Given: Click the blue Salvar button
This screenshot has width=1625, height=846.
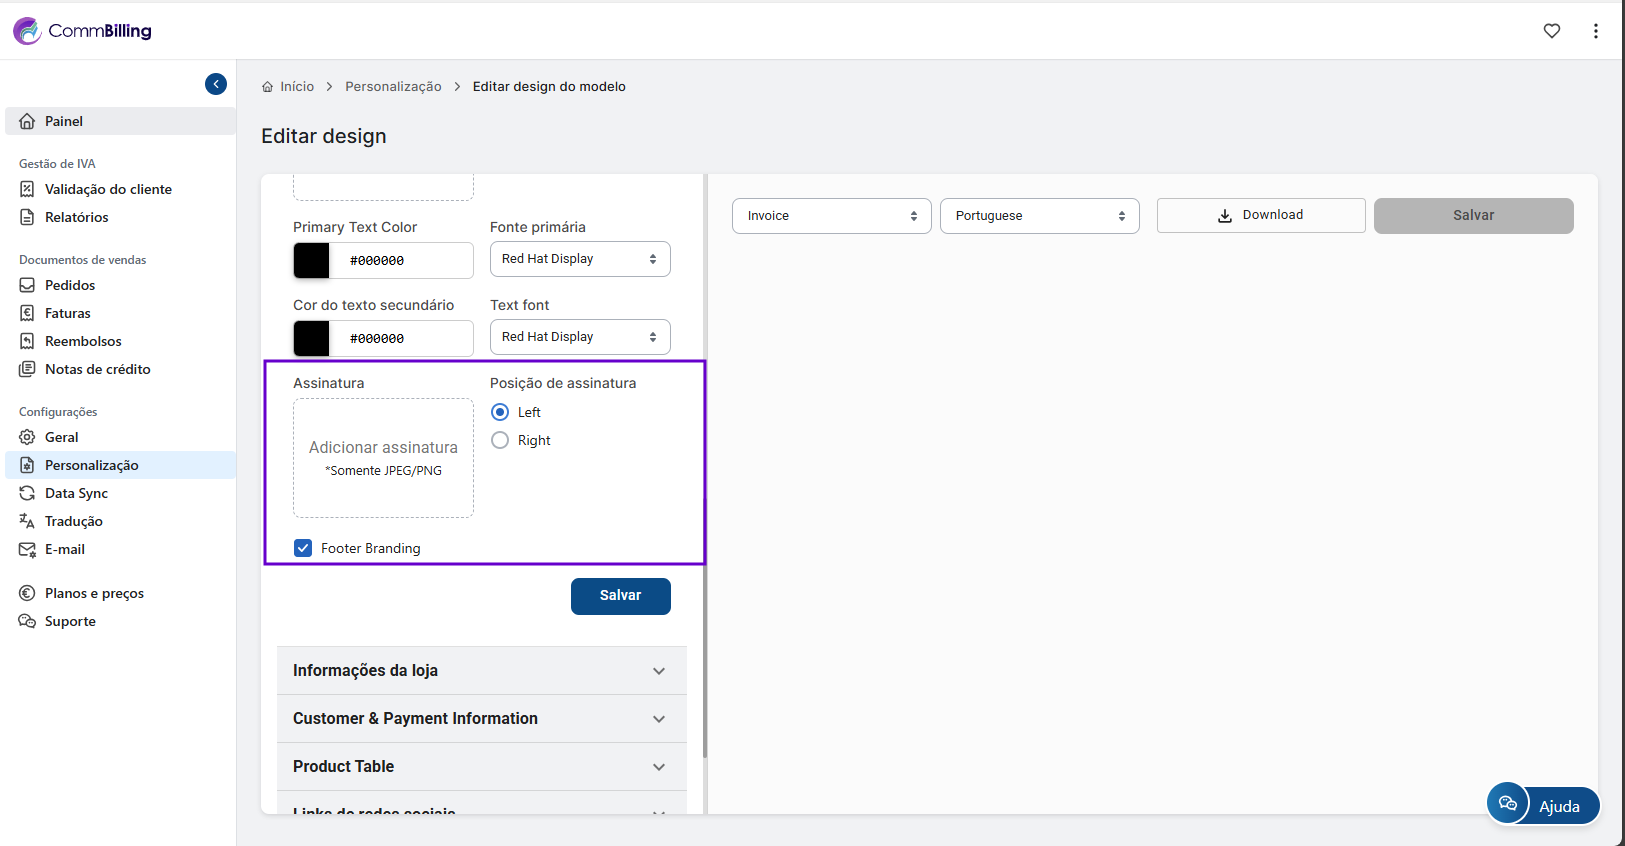Looking at the screenshot, I should coord(620,596).
